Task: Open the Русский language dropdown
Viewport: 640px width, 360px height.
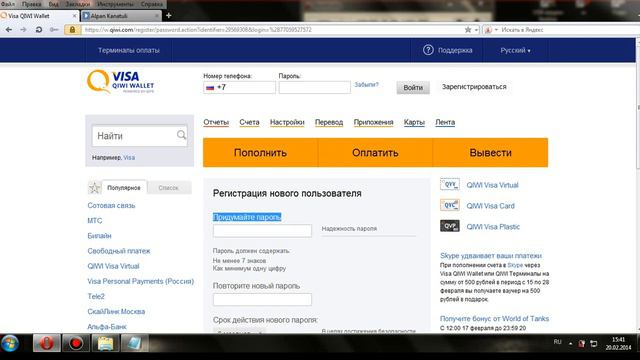Action: [x=515, y=50]
